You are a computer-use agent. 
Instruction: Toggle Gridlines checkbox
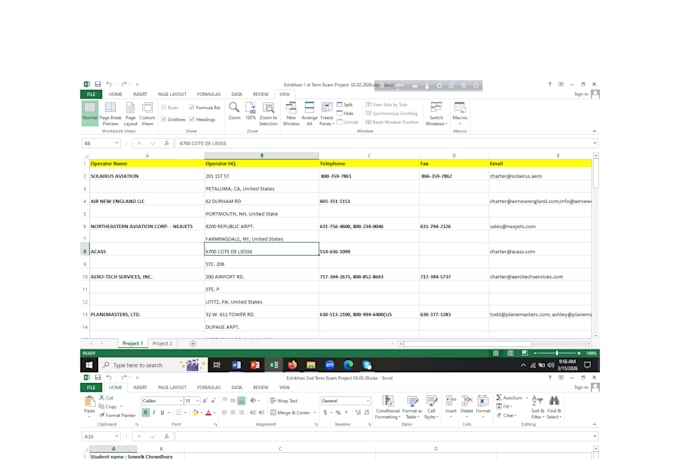[x=163, y=119]
